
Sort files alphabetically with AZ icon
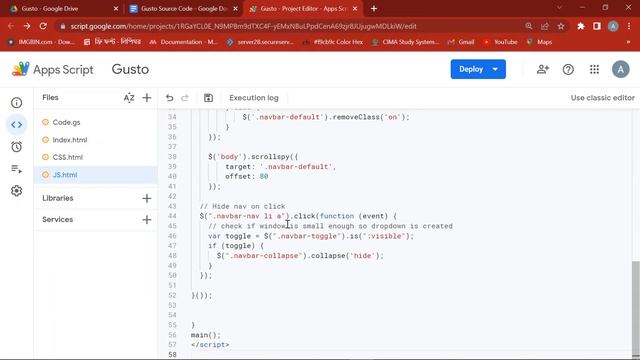[129, 98]
